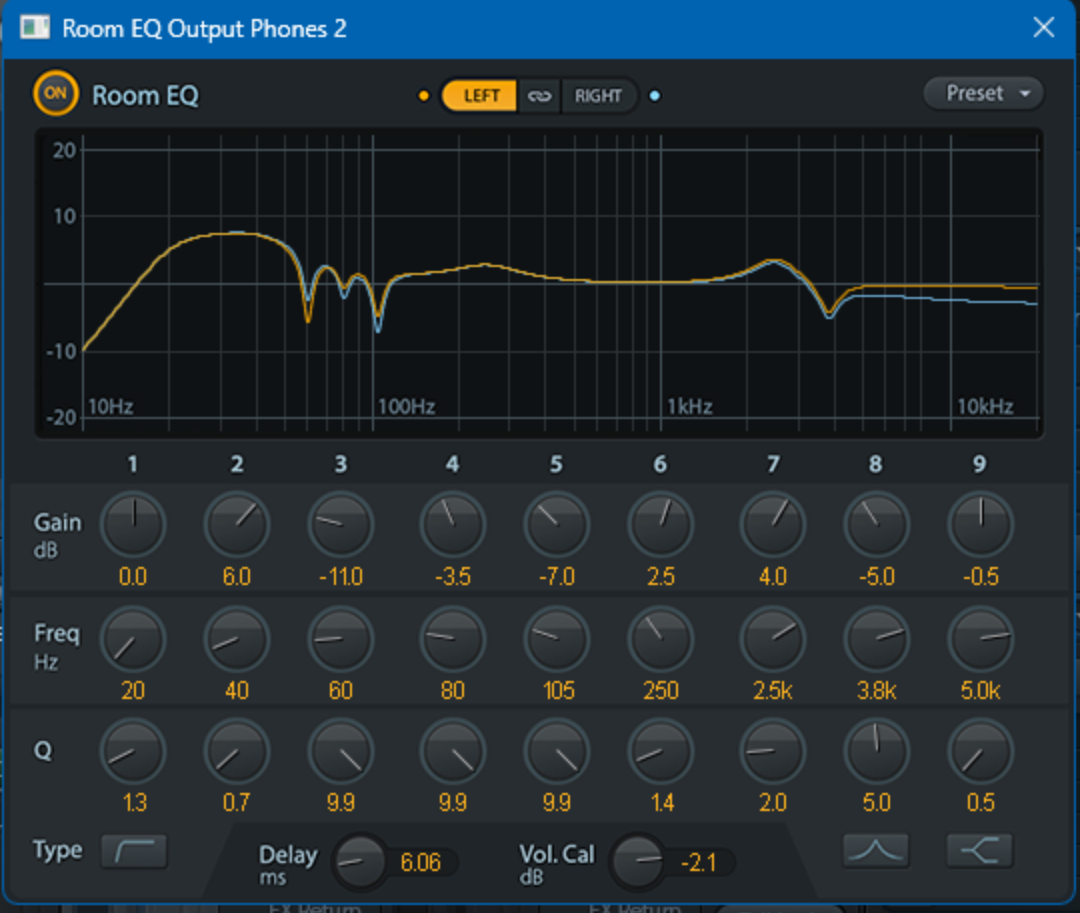Click the Delay value field showing 6.06
1080x913 pixels.
(421, 862)
